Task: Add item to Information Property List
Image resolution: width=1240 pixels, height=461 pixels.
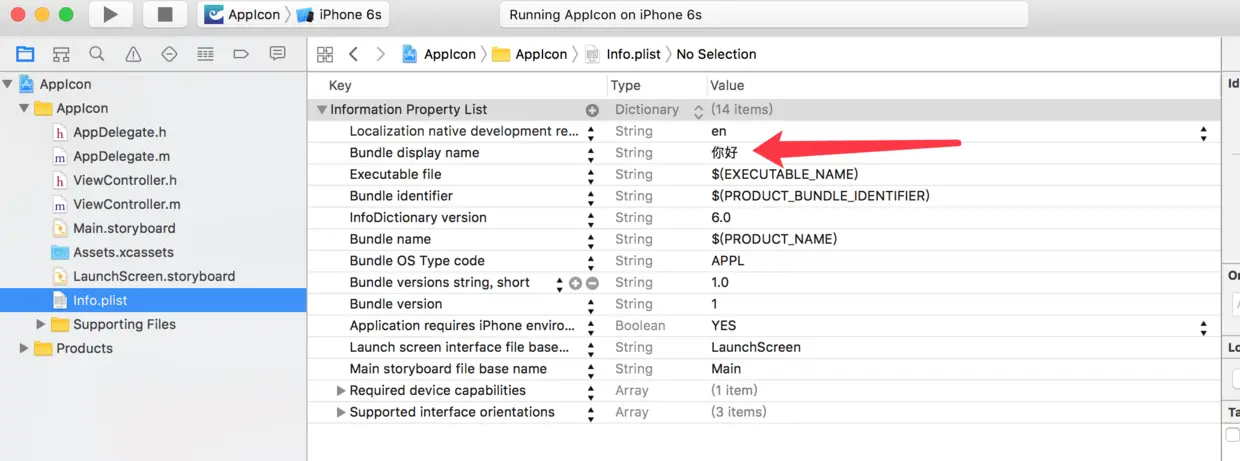Action: (x=592, y=110)
